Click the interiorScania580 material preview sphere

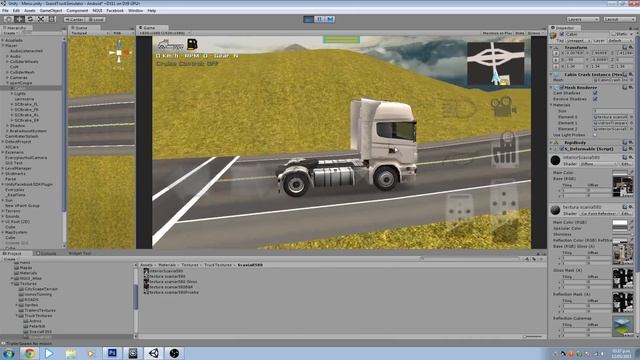pyautogui.click(x=555, y=160)
